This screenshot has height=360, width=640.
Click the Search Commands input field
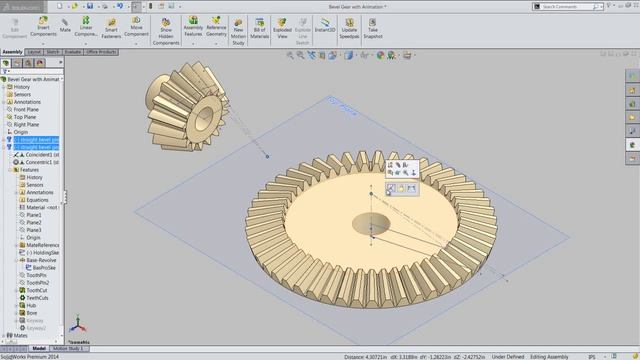567,7
